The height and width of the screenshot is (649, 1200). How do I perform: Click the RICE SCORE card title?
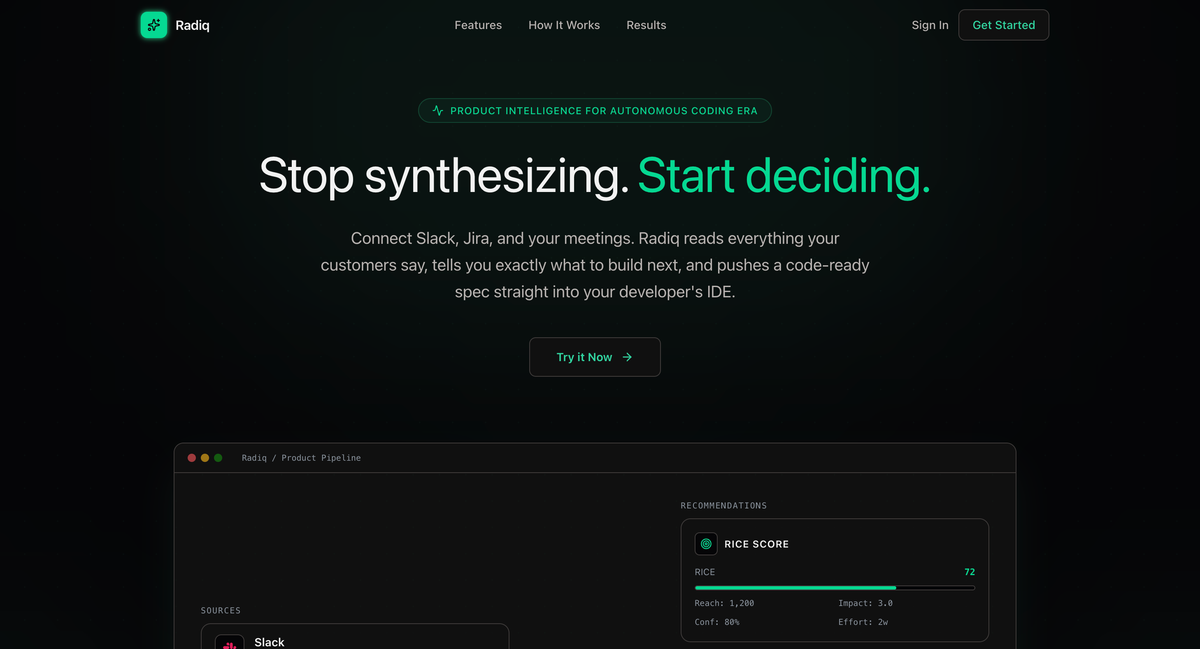tap(757, 544)
